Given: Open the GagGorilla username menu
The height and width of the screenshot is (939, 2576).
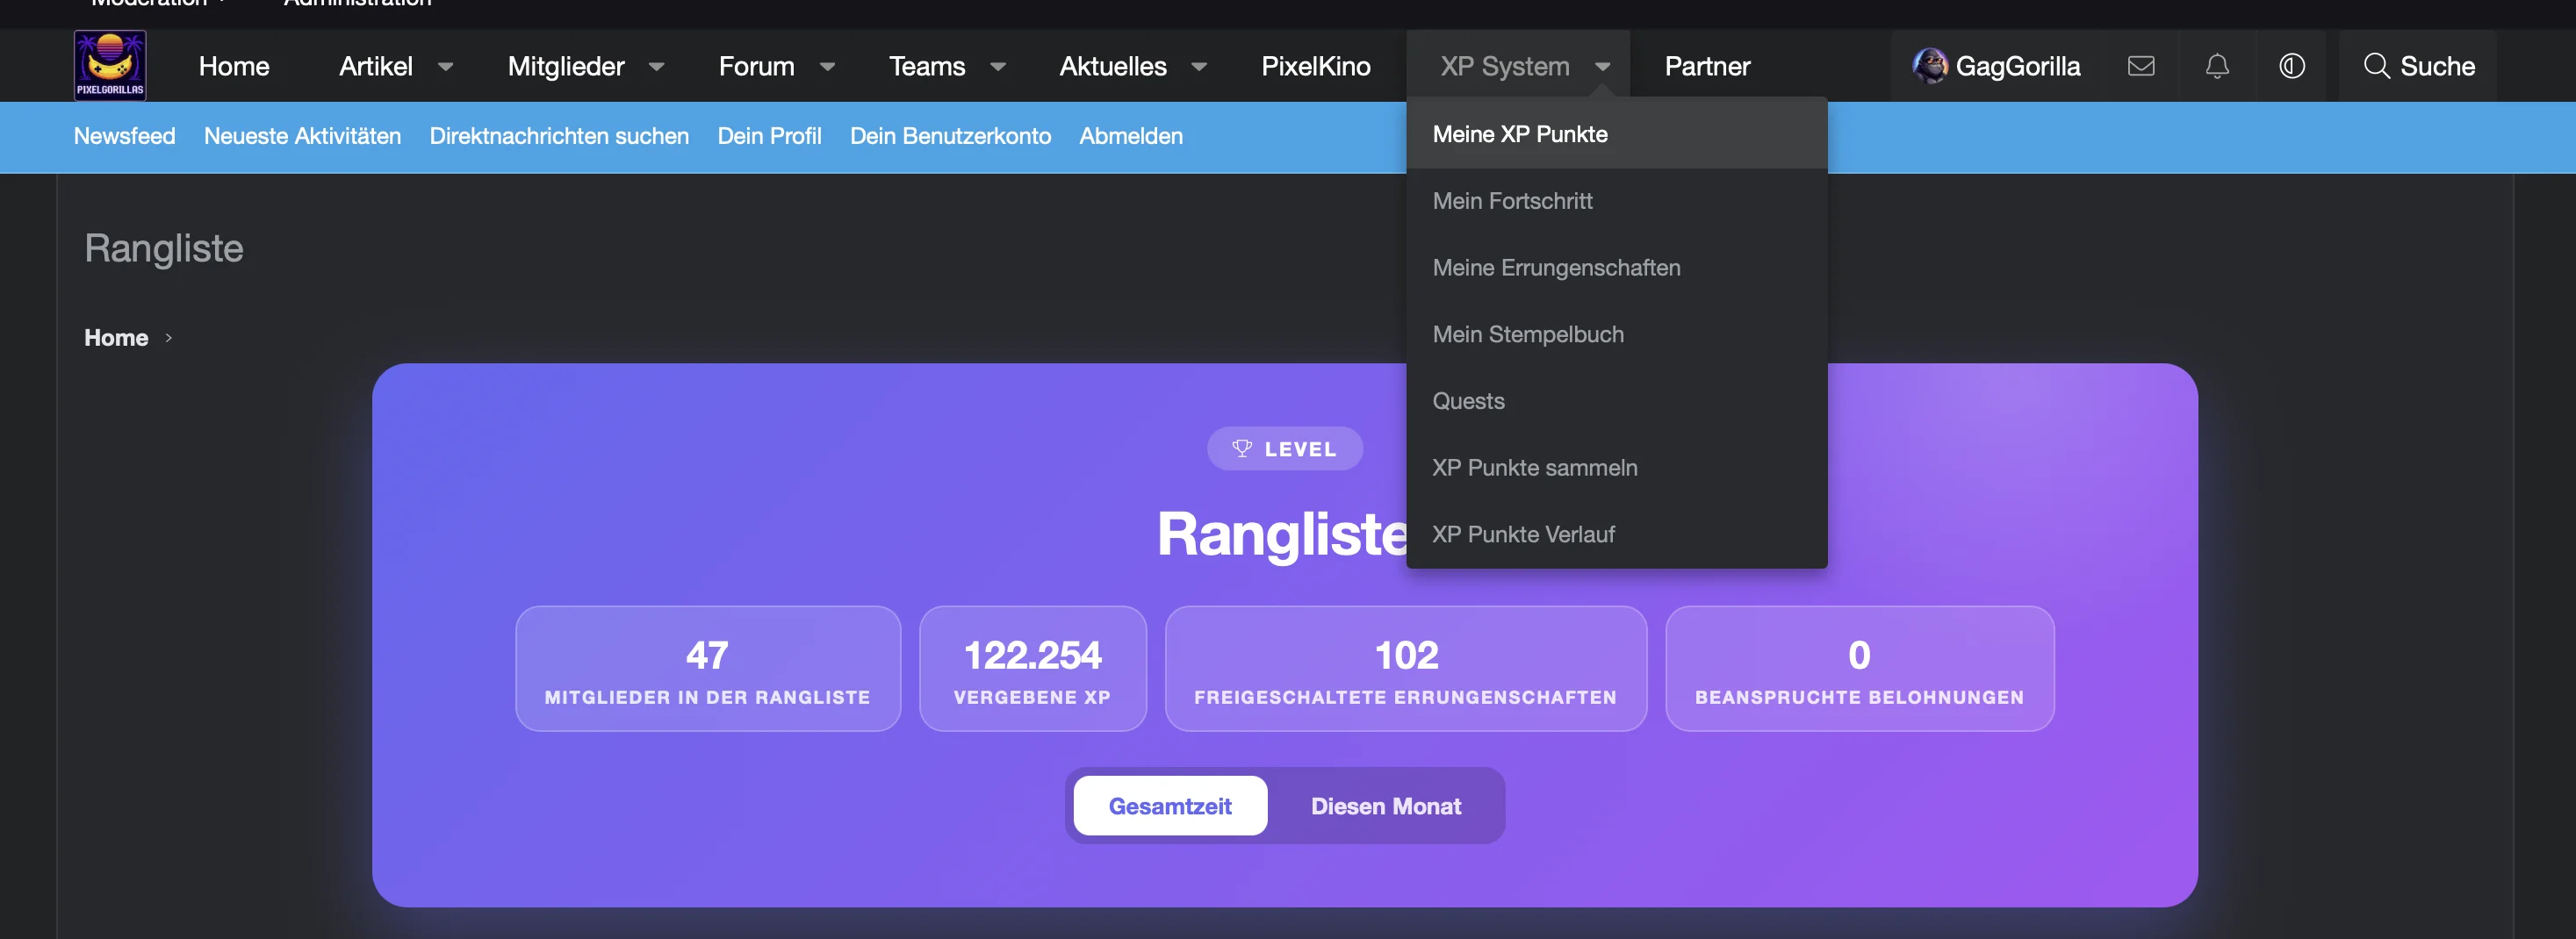Looking at the screenshot, I should [2017, 66].
